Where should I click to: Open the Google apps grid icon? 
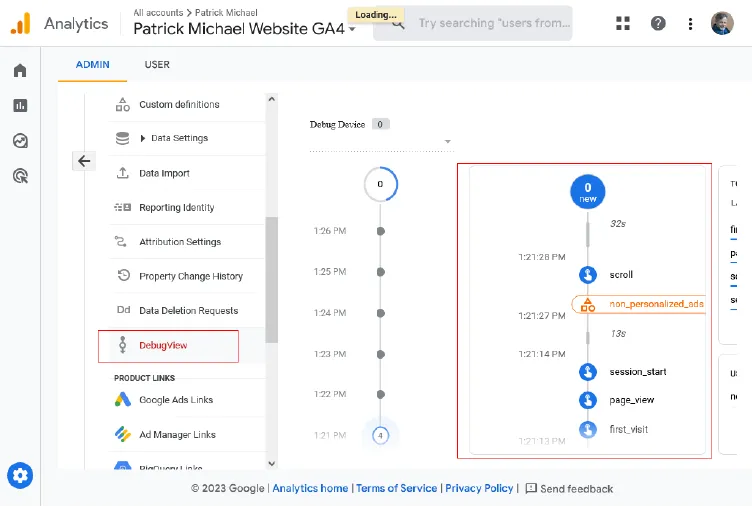click(x=623, y=23)
